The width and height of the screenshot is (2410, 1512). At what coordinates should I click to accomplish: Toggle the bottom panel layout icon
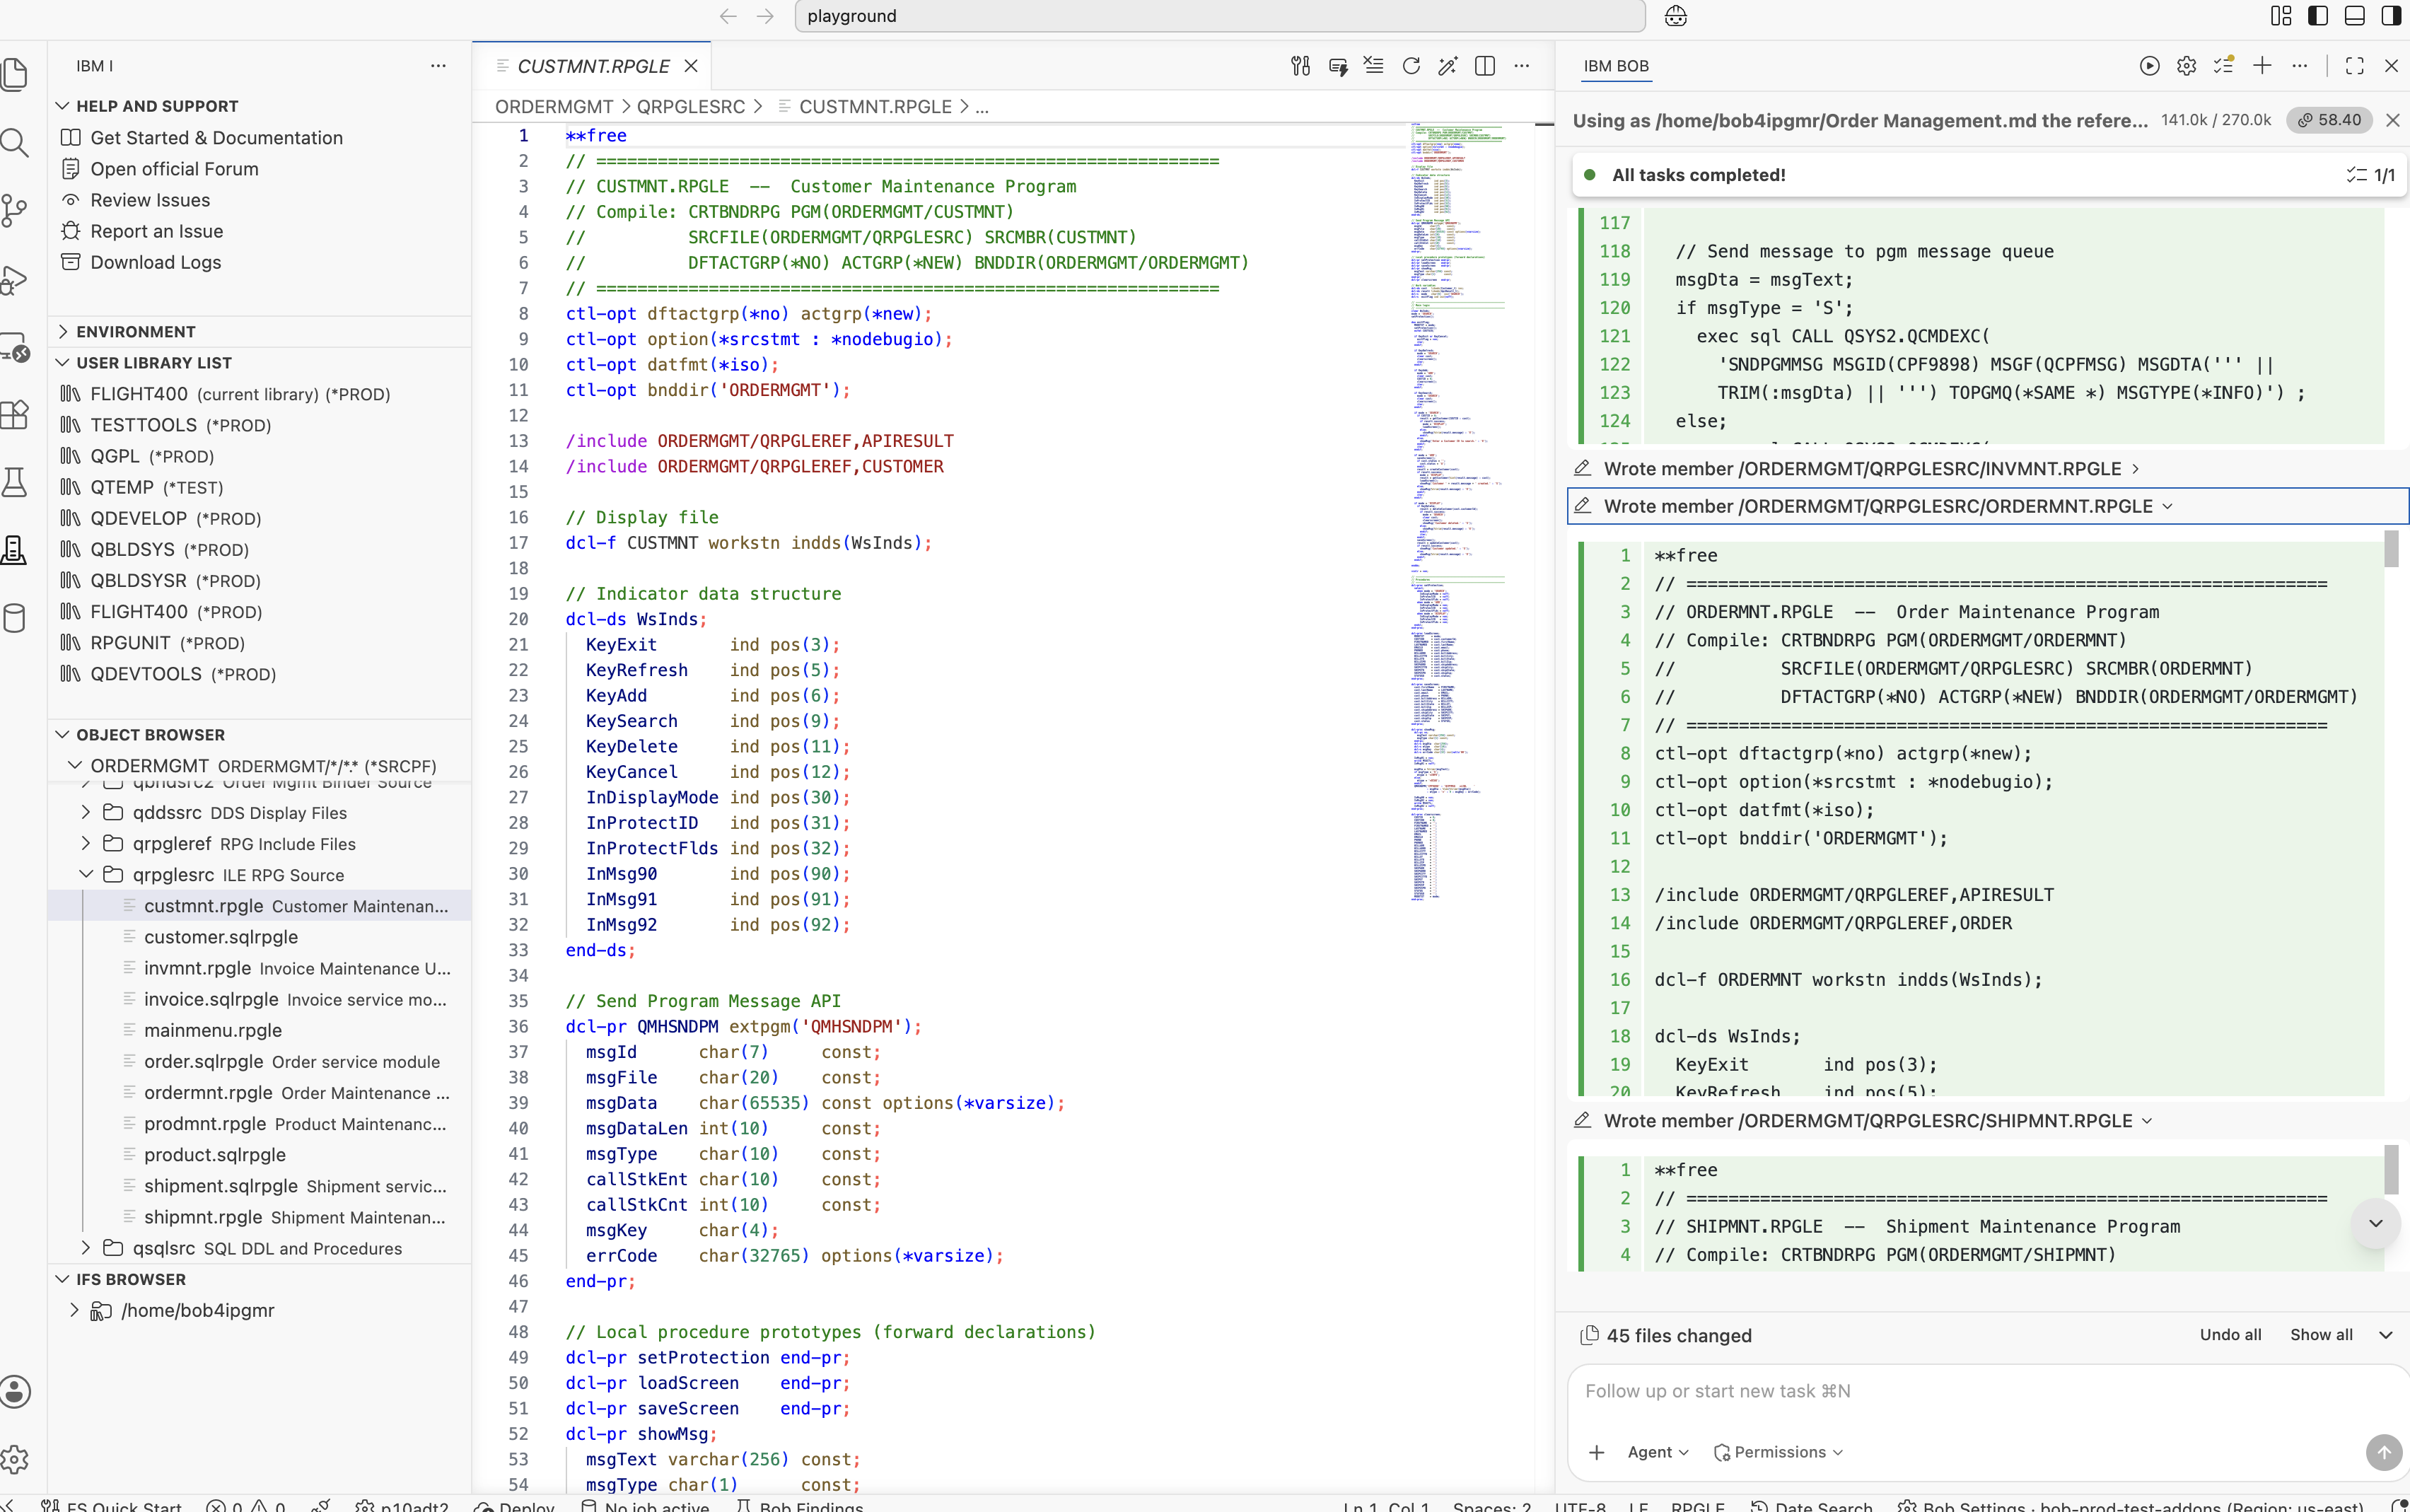pyautogui.click(x=2355, y=16)
